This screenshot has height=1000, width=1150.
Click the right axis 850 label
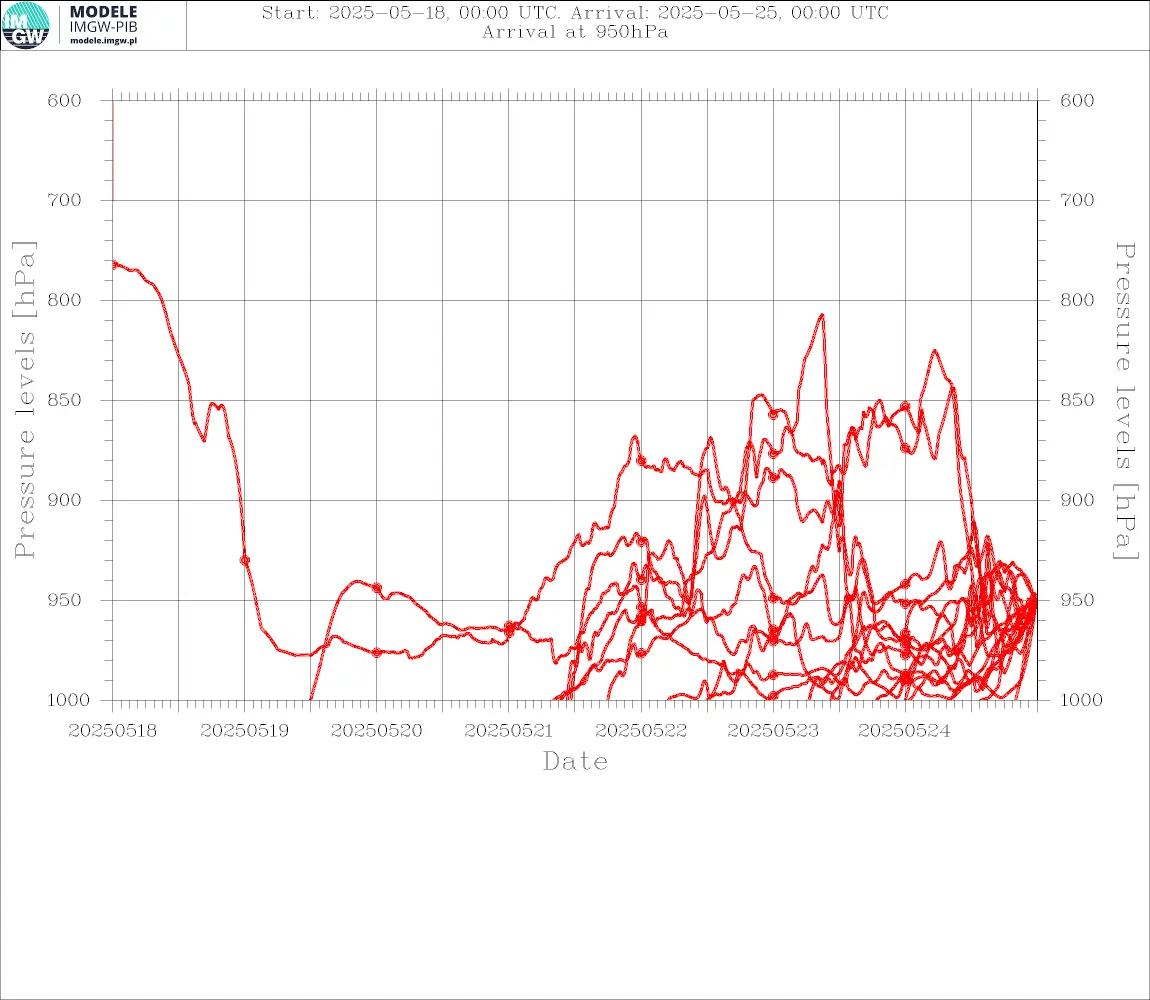pos(1077,401)
